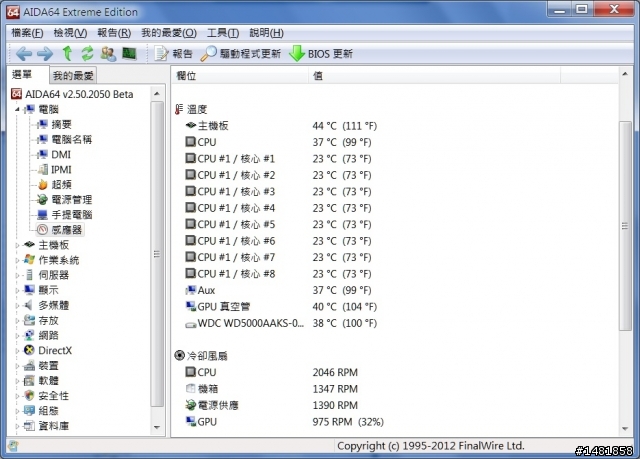The image size is (640, 459).
Task: Click tree panel scroll down arrow
Action: click(157, 427)
